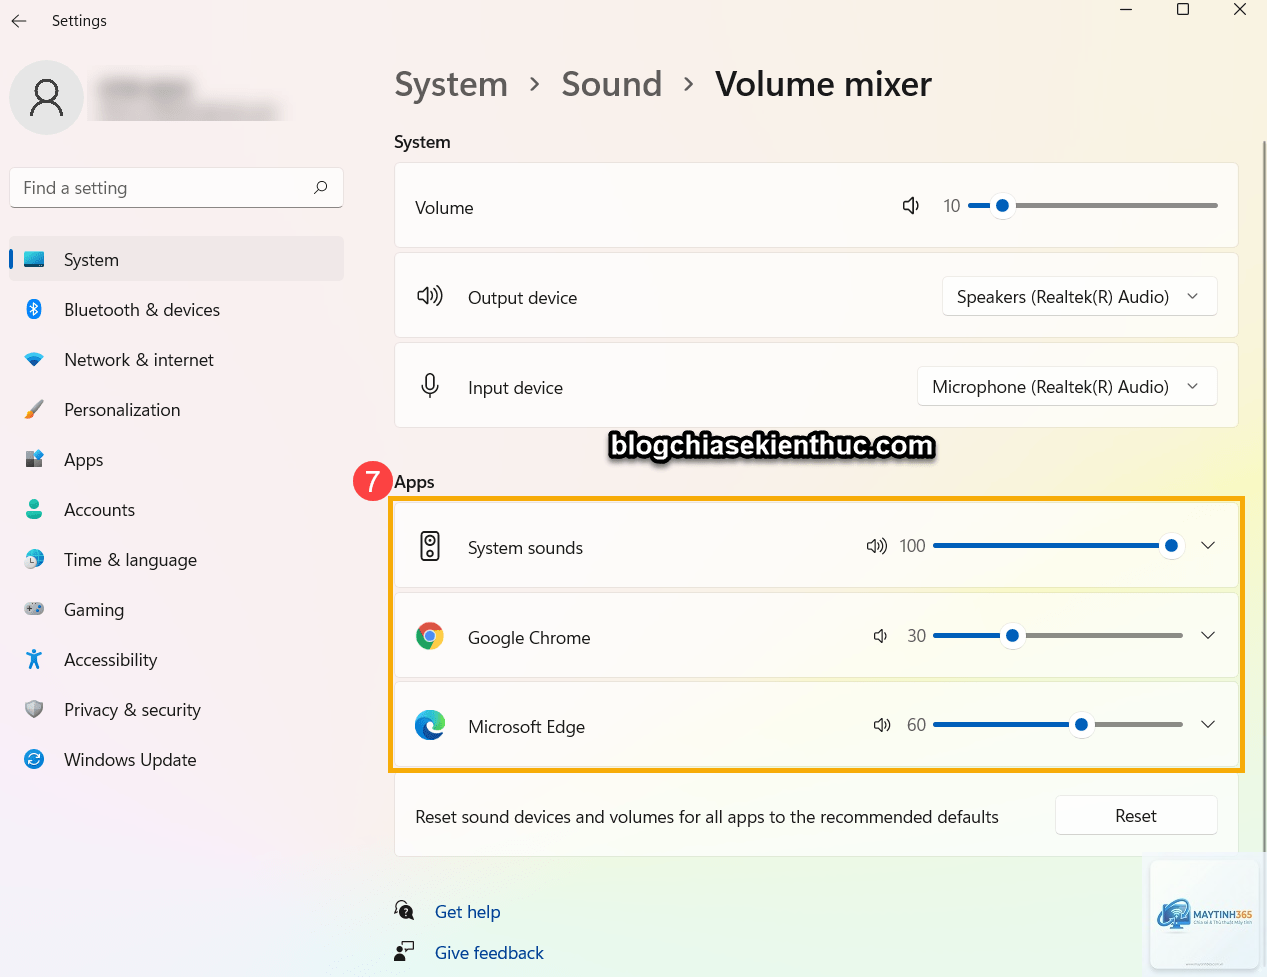This screenshot has height=977, width=1267.
Task: Expand the System sounds row chevron
Action: tap(1208, 546)
